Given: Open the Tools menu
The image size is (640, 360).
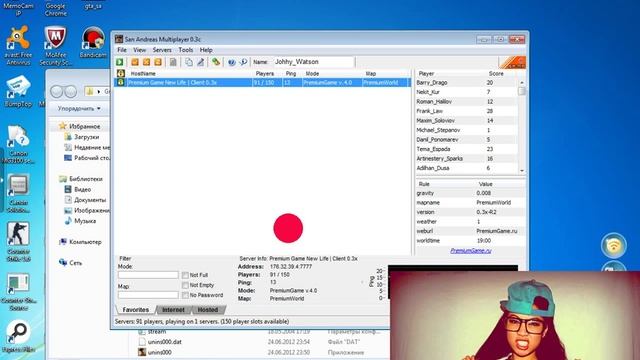Looking at the screenshot, I should 186,50.
